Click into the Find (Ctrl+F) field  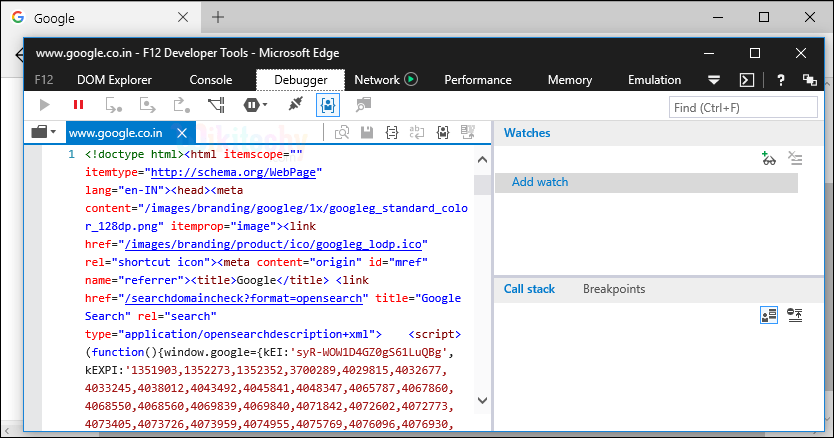pyautogui.click(x=743, y=108)
